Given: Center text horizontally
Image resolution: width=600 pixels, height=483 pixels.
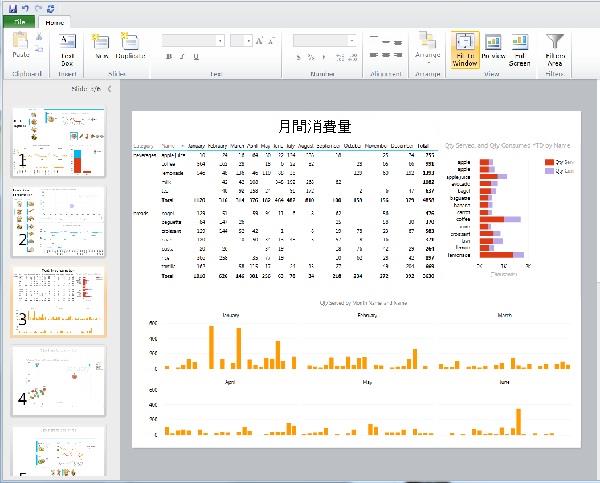Looking at the screenshot, I should (386, 55).
